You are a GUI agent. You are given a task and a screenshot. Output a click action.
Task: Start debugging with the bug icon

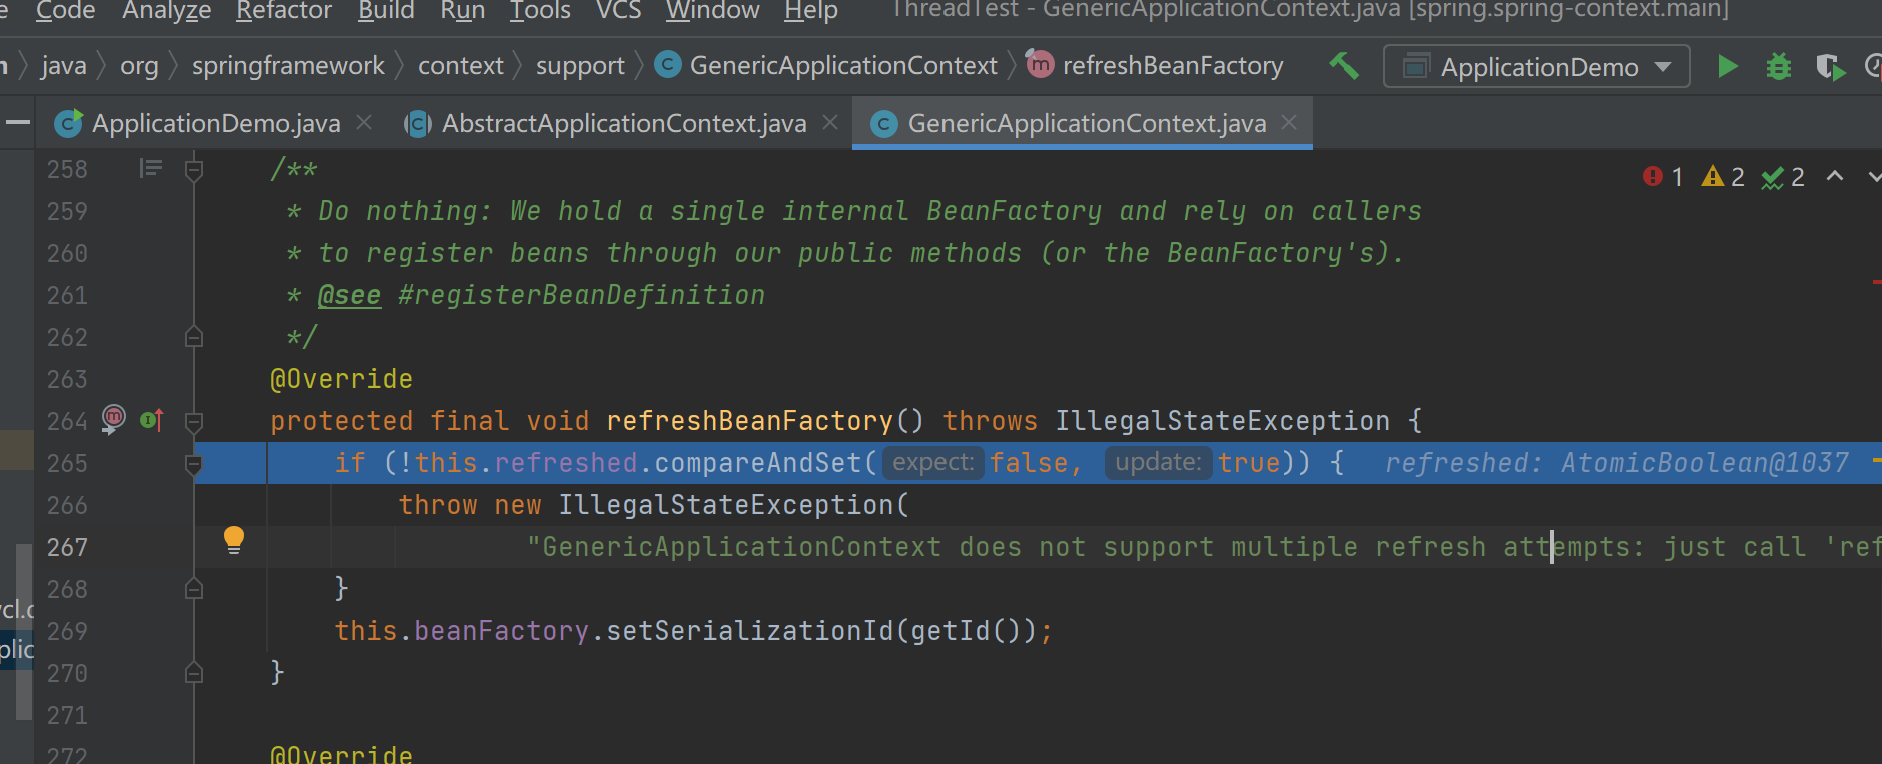(x=1779, y=67)
